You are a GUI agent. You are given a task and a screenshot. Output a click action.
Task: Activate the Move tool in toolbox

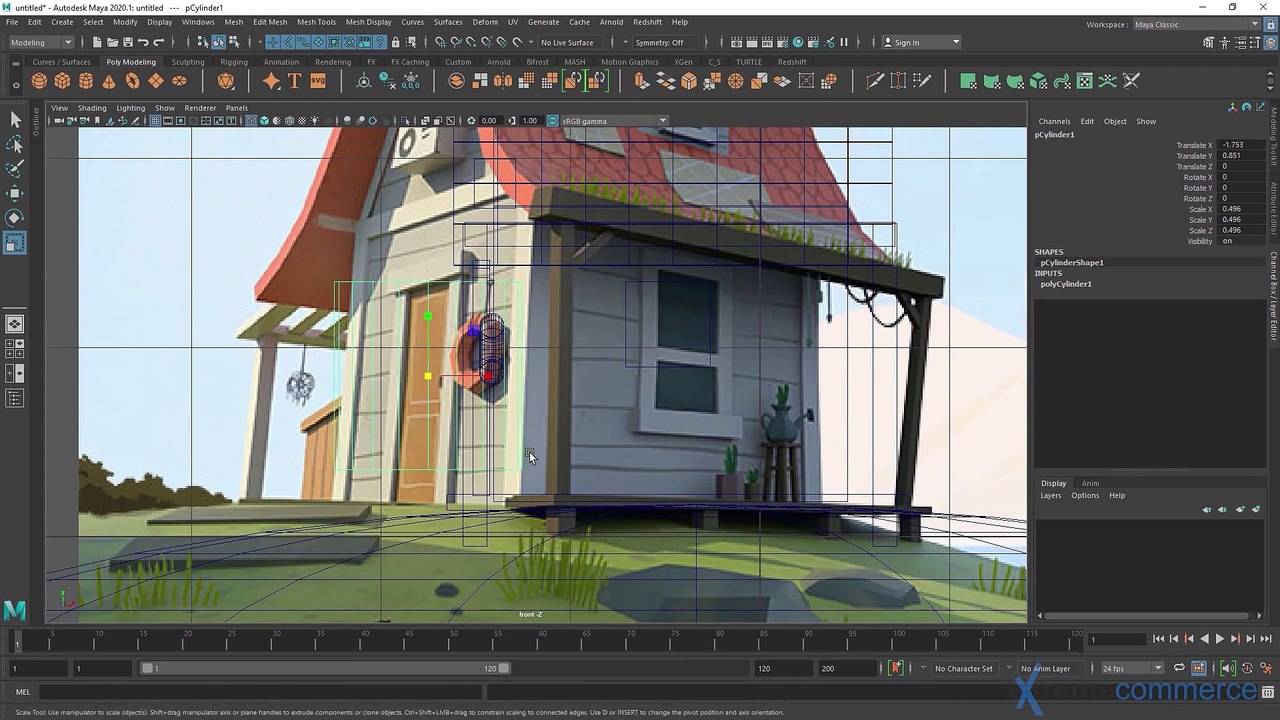coord(15,193)
